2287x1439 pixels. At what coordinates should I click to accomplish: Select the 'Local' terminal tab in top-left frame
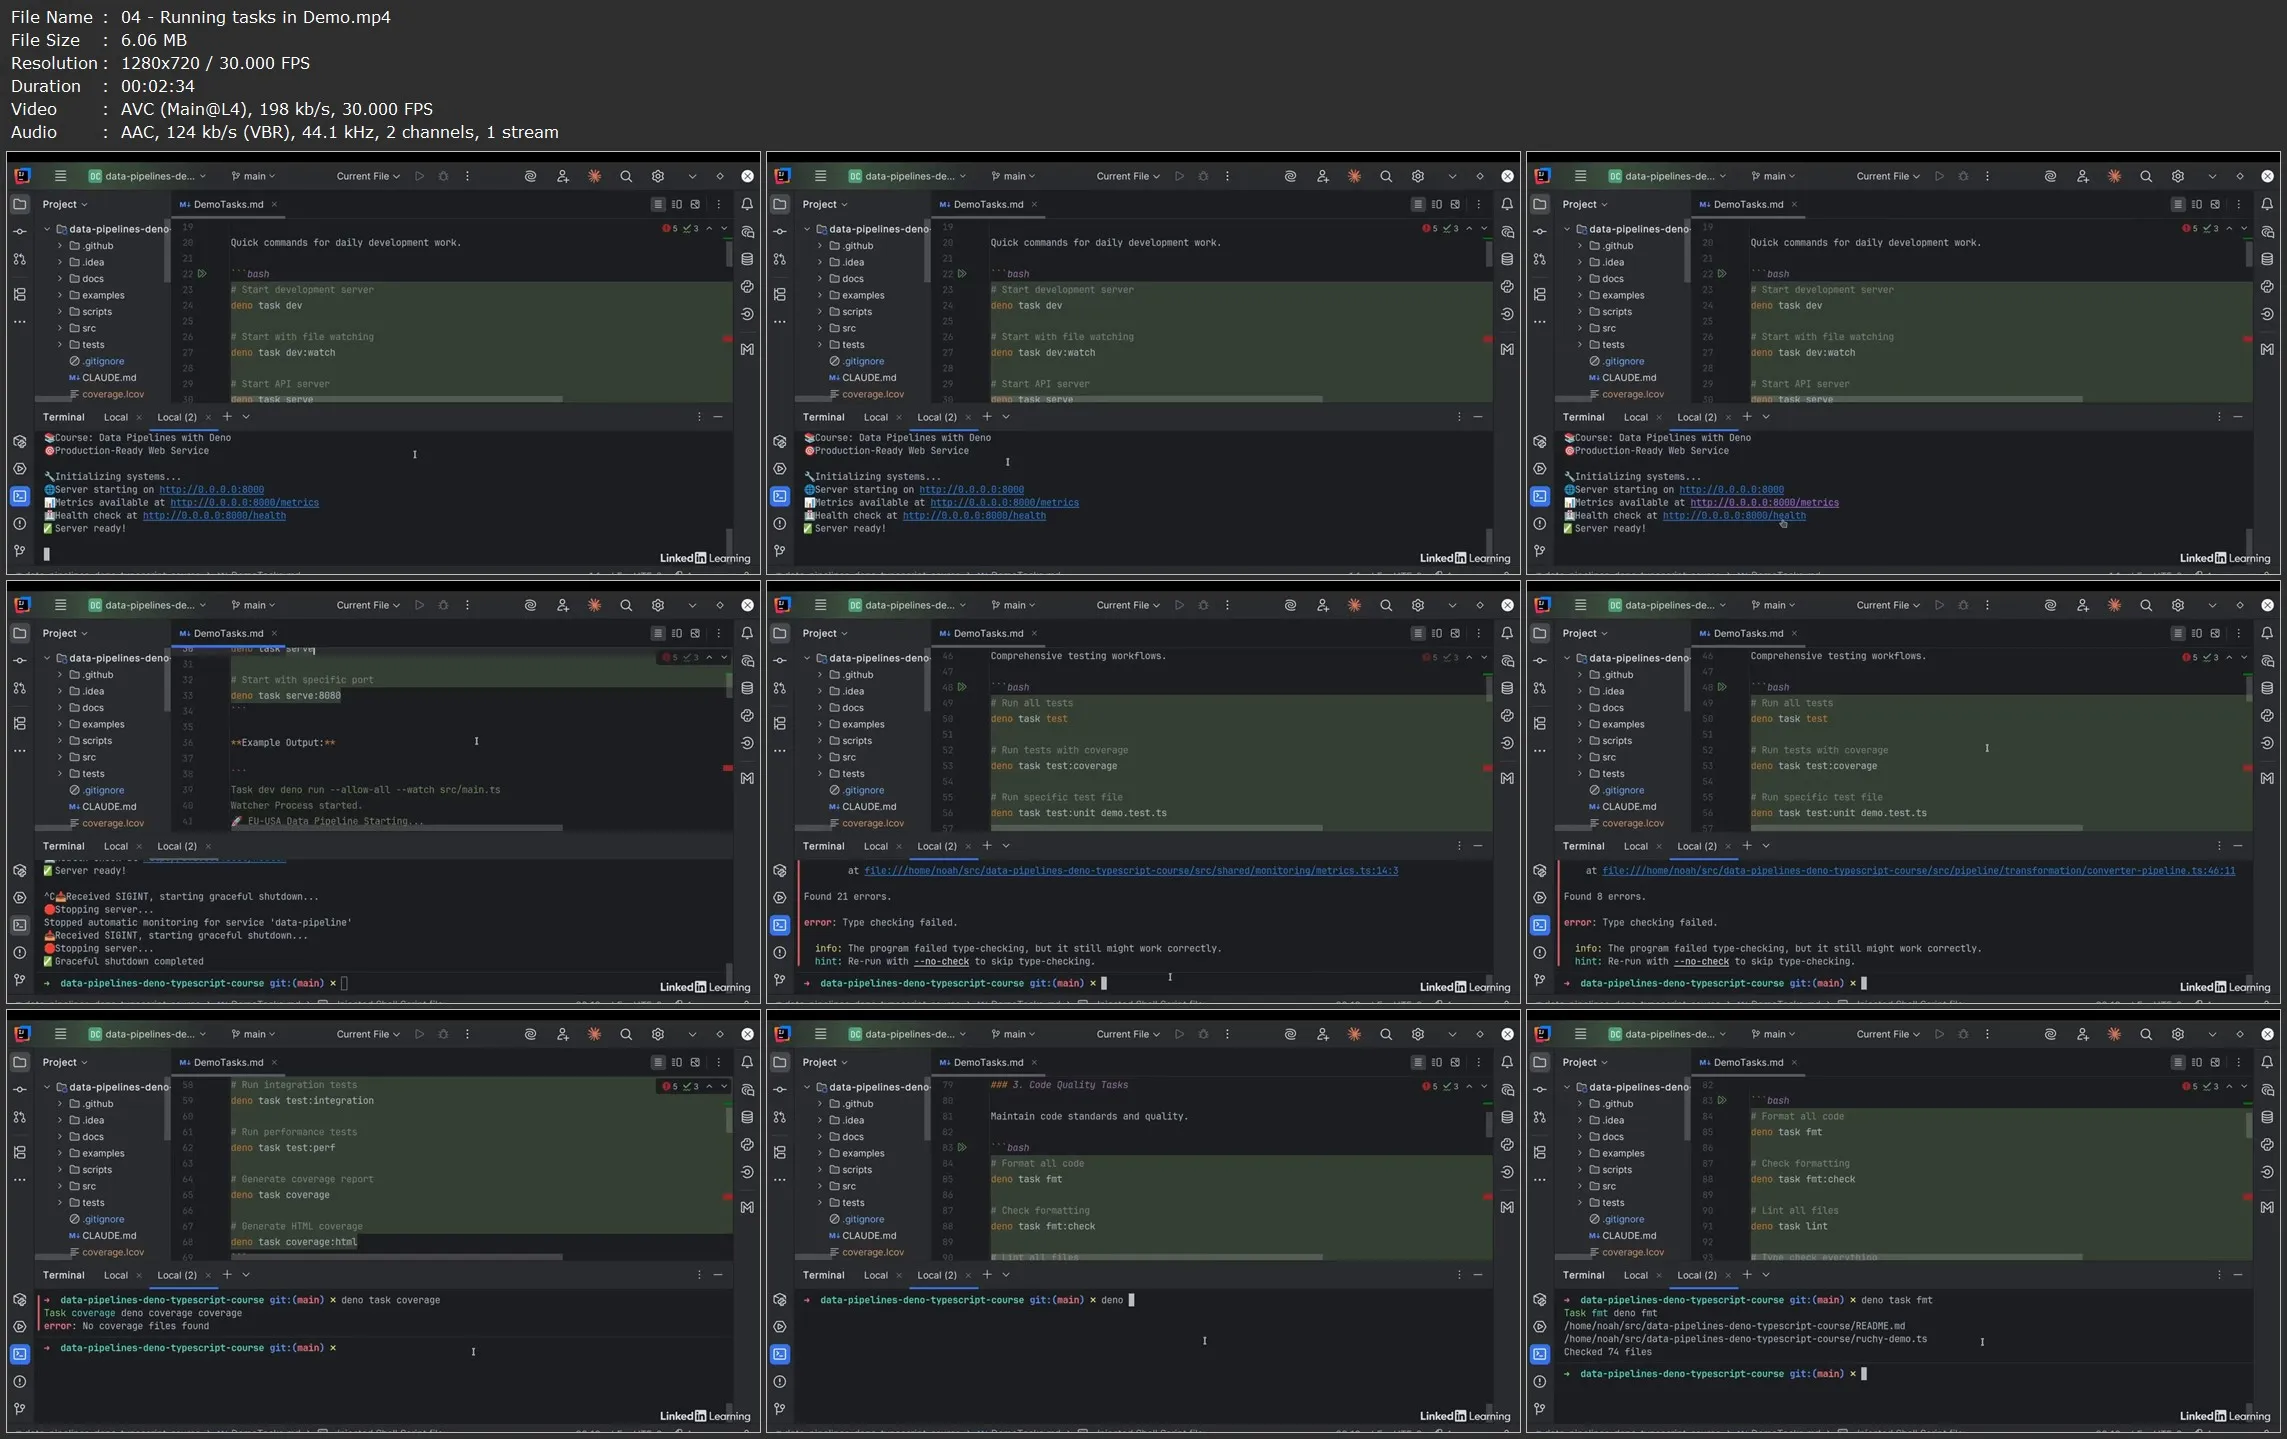click(116, 417)
